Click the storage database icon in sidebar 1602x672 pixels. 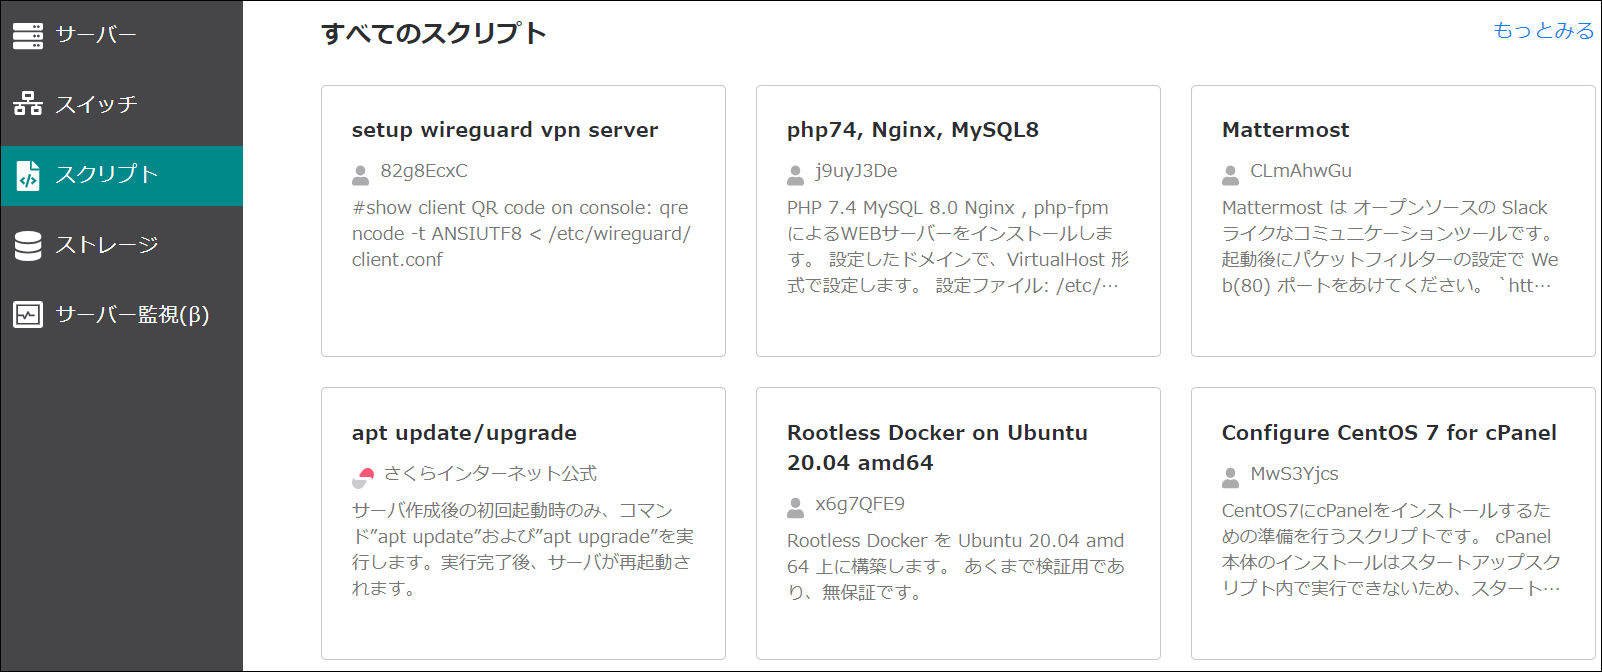click(x=28, y=245)
